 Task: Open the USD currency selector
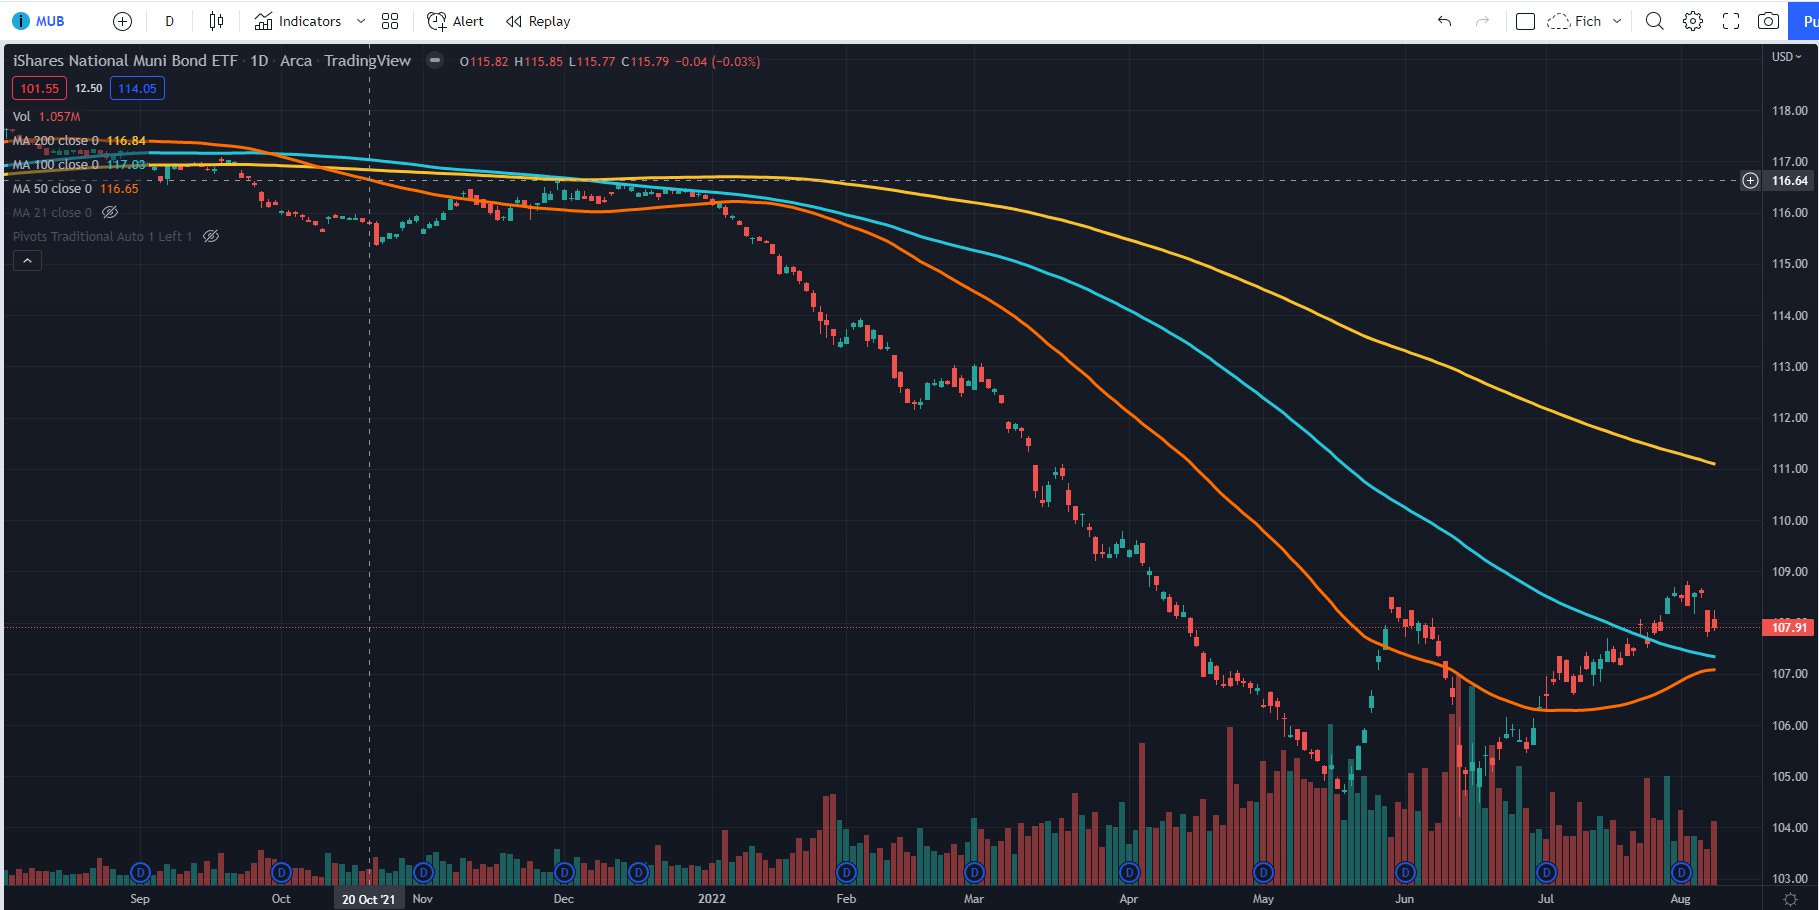pyautogui.click(x=1786, y=57)
